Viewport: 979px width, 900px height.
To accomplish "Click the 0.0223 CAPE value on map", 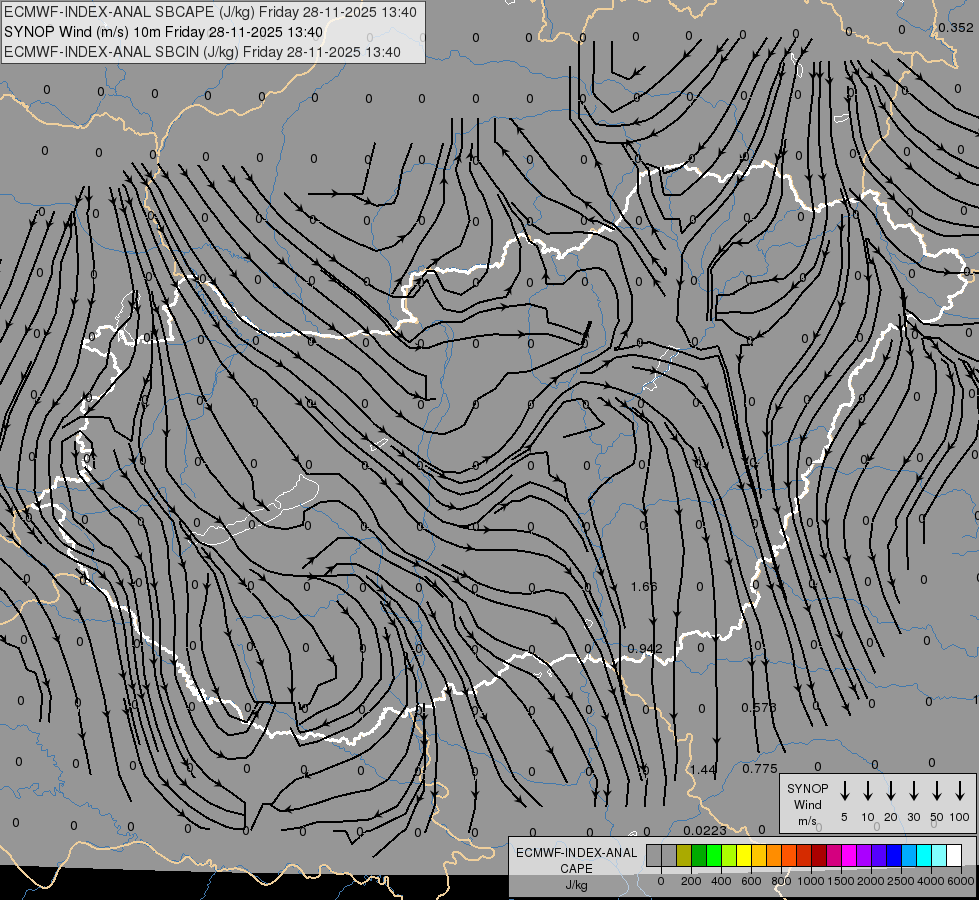I will [x=705, y=831].
